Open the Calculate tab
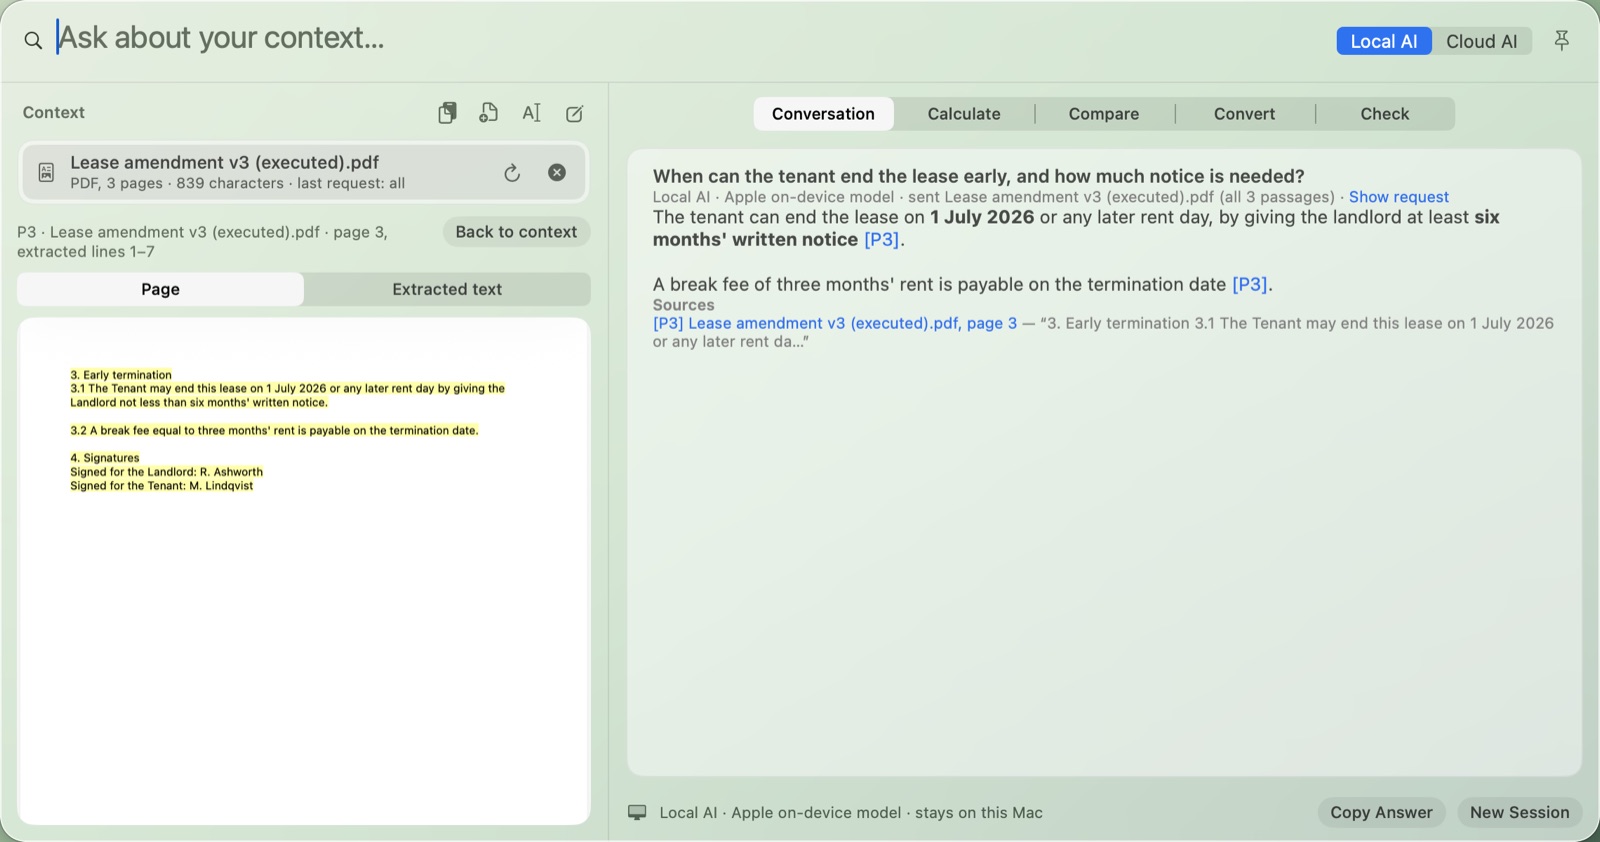The height and width of the screenshot is (842, 1600). click(x=964, y=114)
